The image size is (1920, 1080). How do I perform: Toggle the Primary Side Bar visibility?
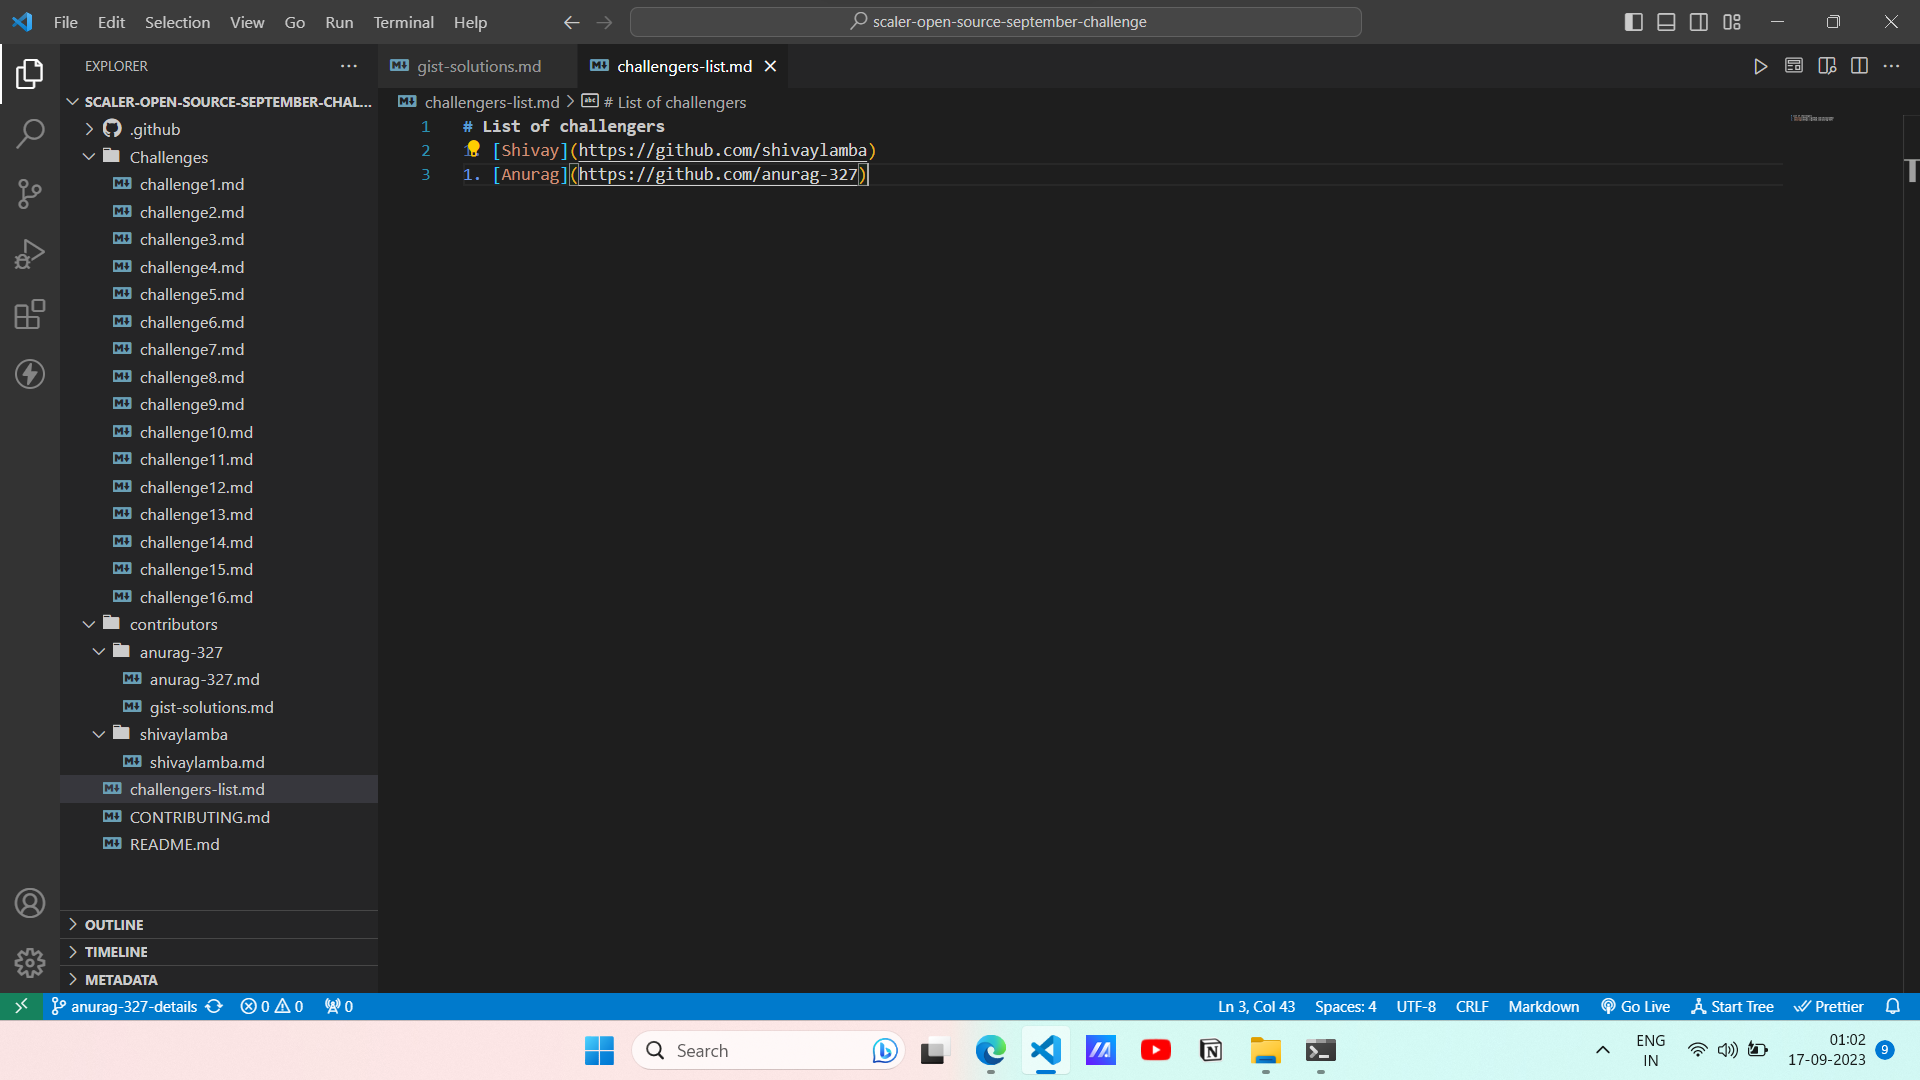click(x=1634, y=21)
